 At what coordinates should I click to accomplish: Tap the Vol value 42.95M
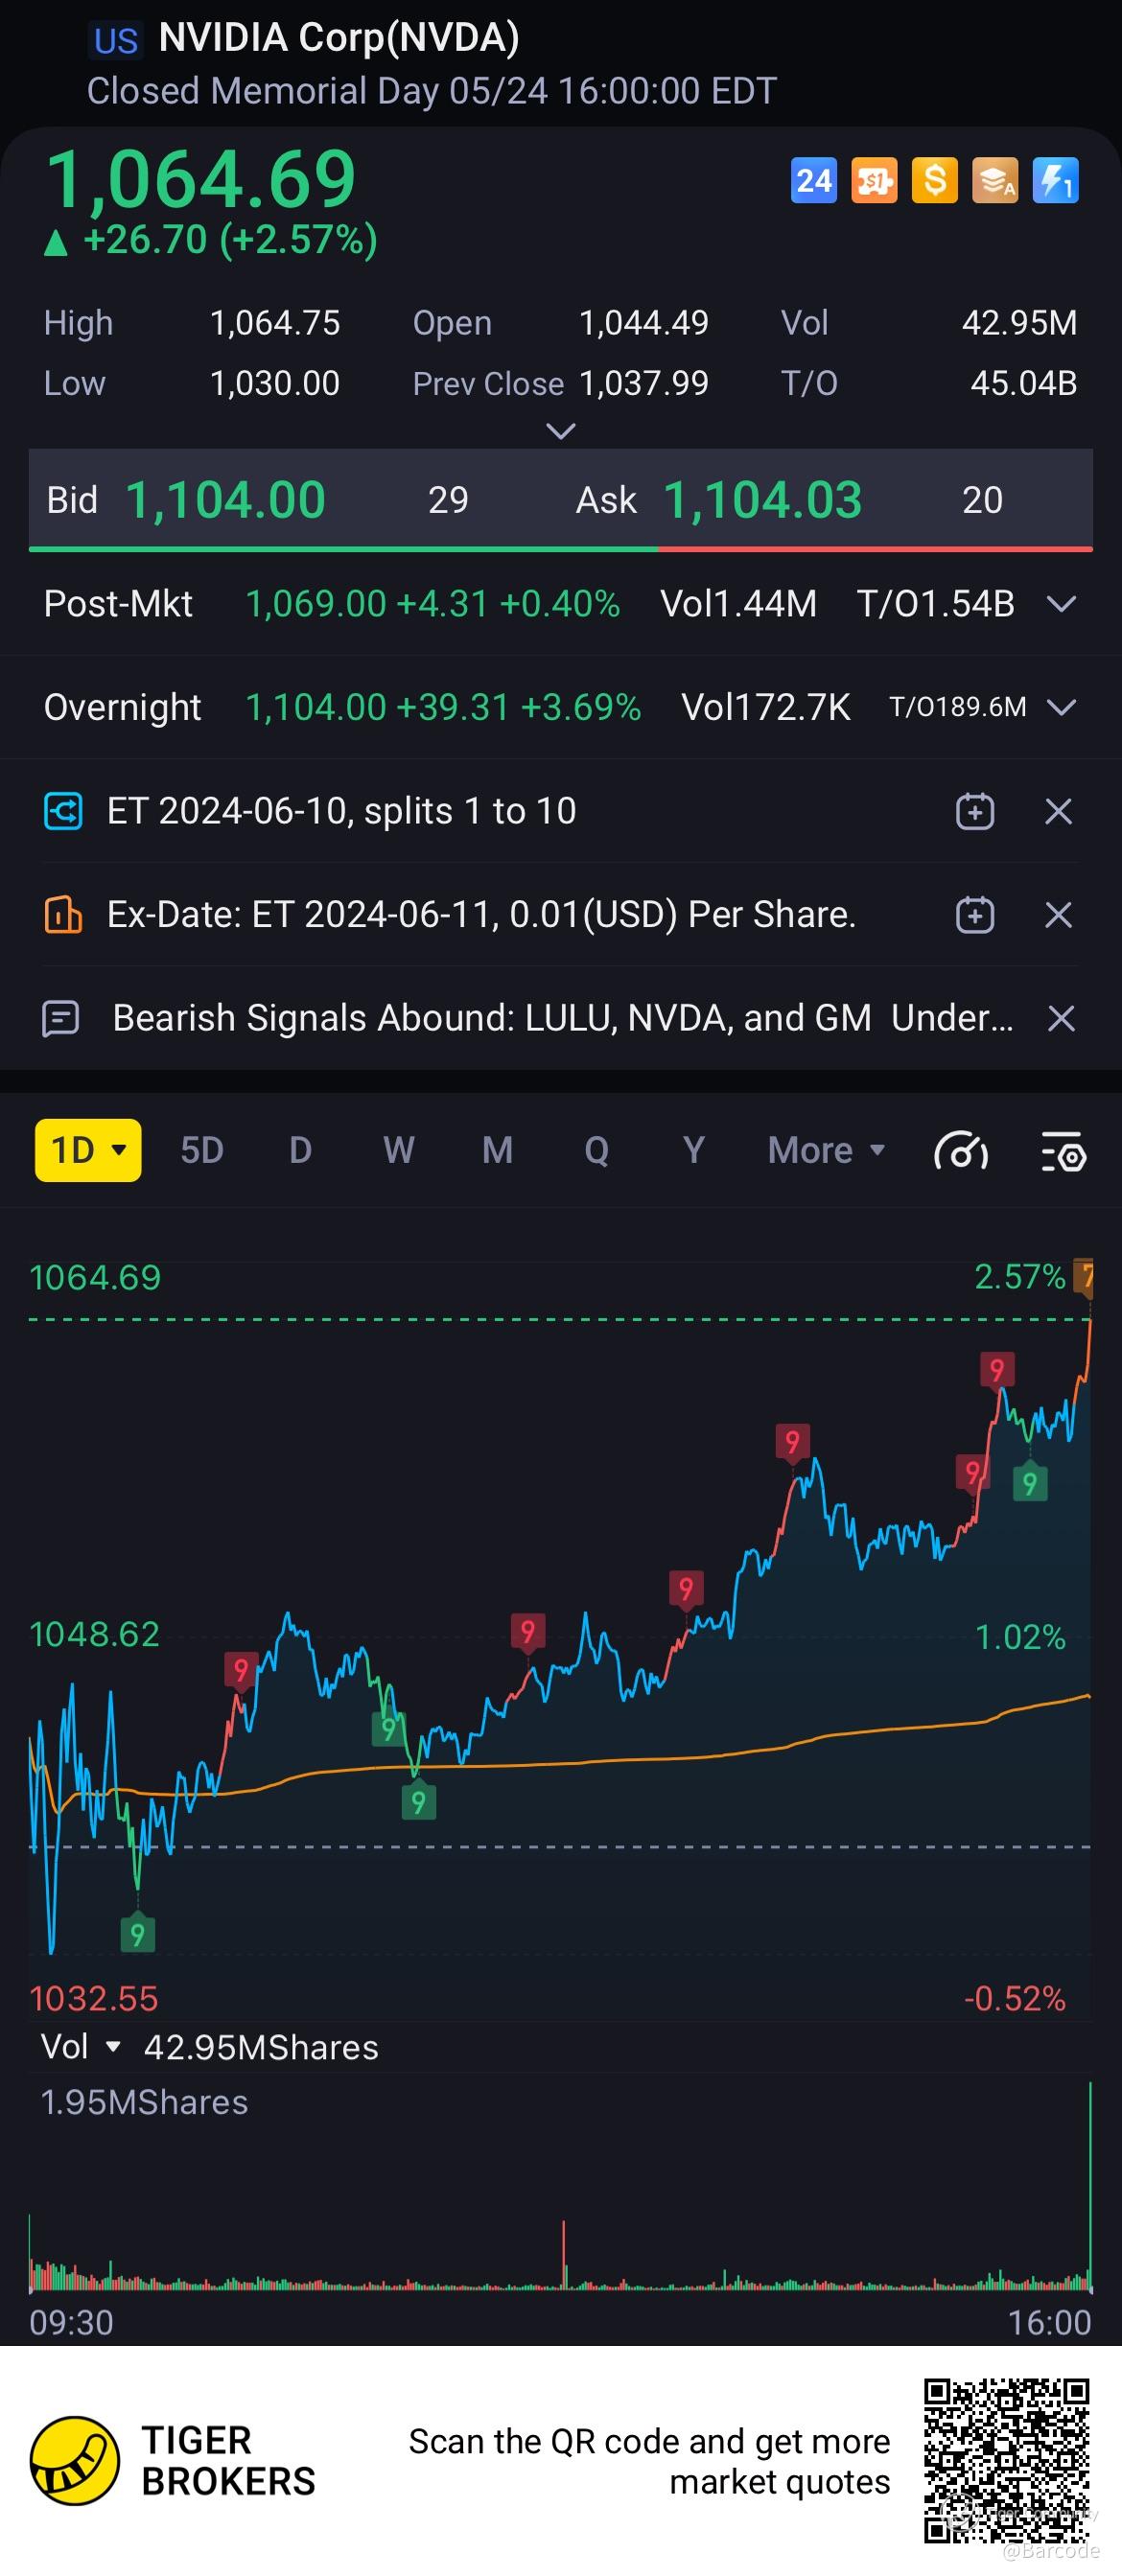pos(1020,323)
